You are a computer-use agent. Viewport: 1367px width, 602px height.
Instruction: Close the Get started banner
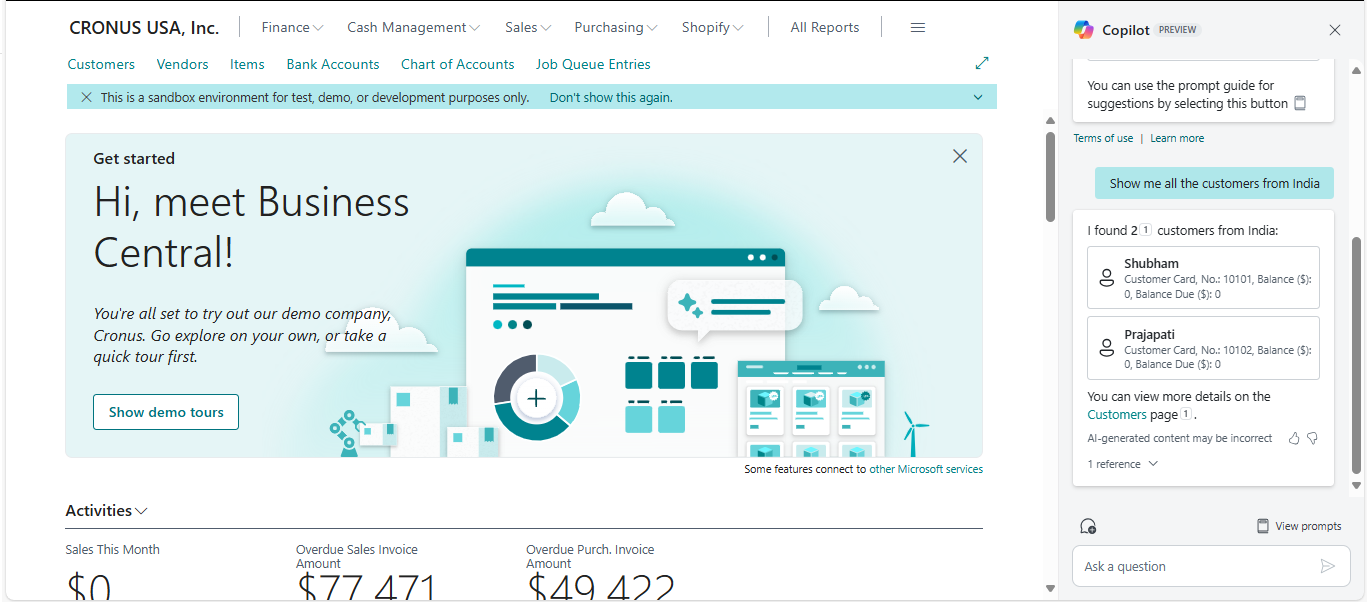pos(960,156)
